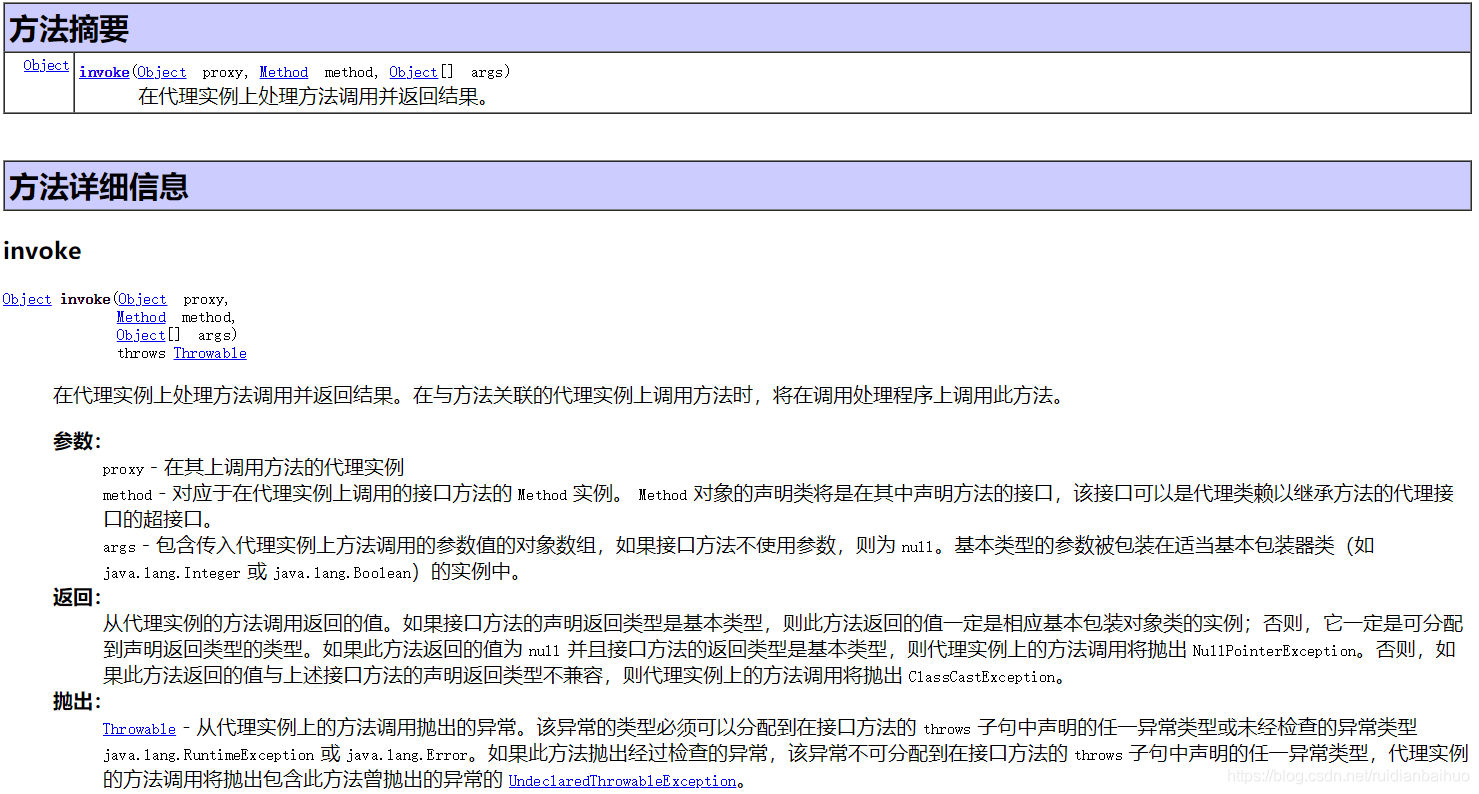
Task: Click summary description 在代理实例上处理方法调用并返回结果
Action: [x=314, y=97]
